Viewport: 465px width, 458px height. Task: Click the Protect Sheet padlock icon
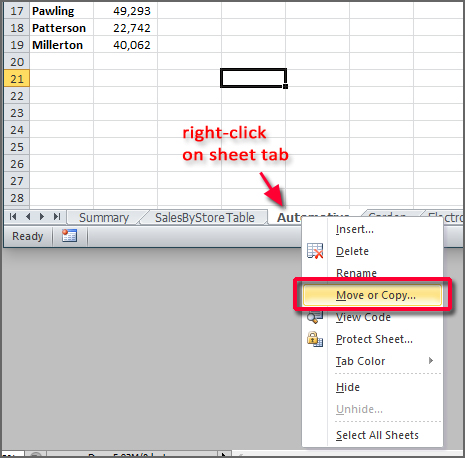(315, 339)
